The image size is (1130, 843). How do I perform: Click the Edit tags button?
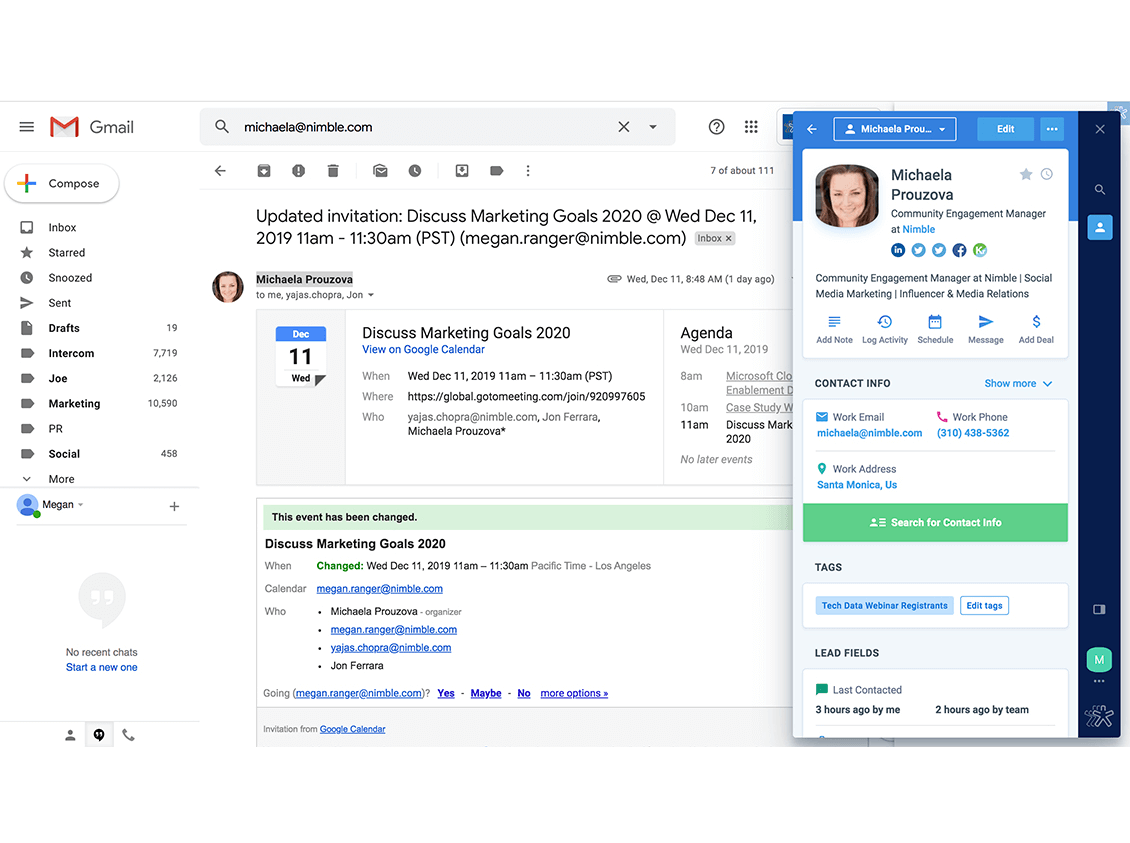[x=984, y=605]
